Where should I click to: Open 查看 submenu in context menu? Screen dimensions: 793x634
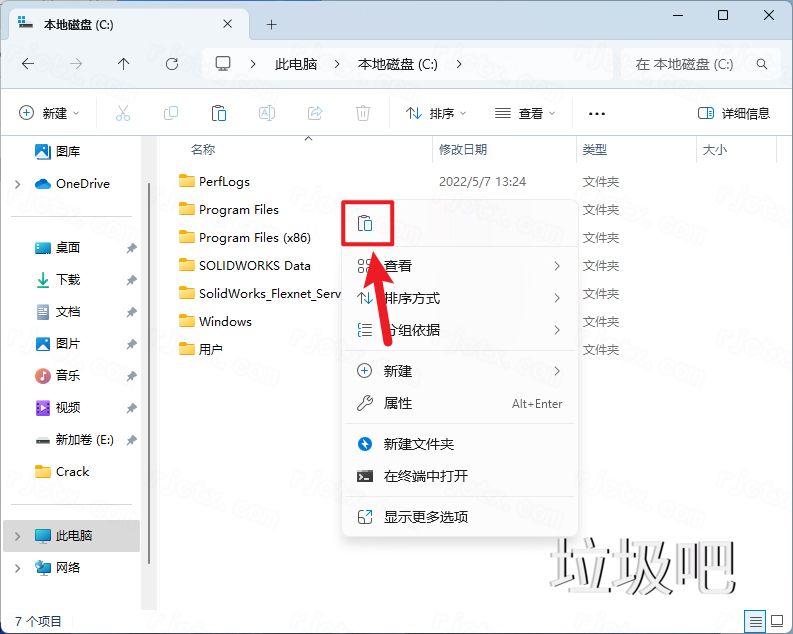click(460, 266)
